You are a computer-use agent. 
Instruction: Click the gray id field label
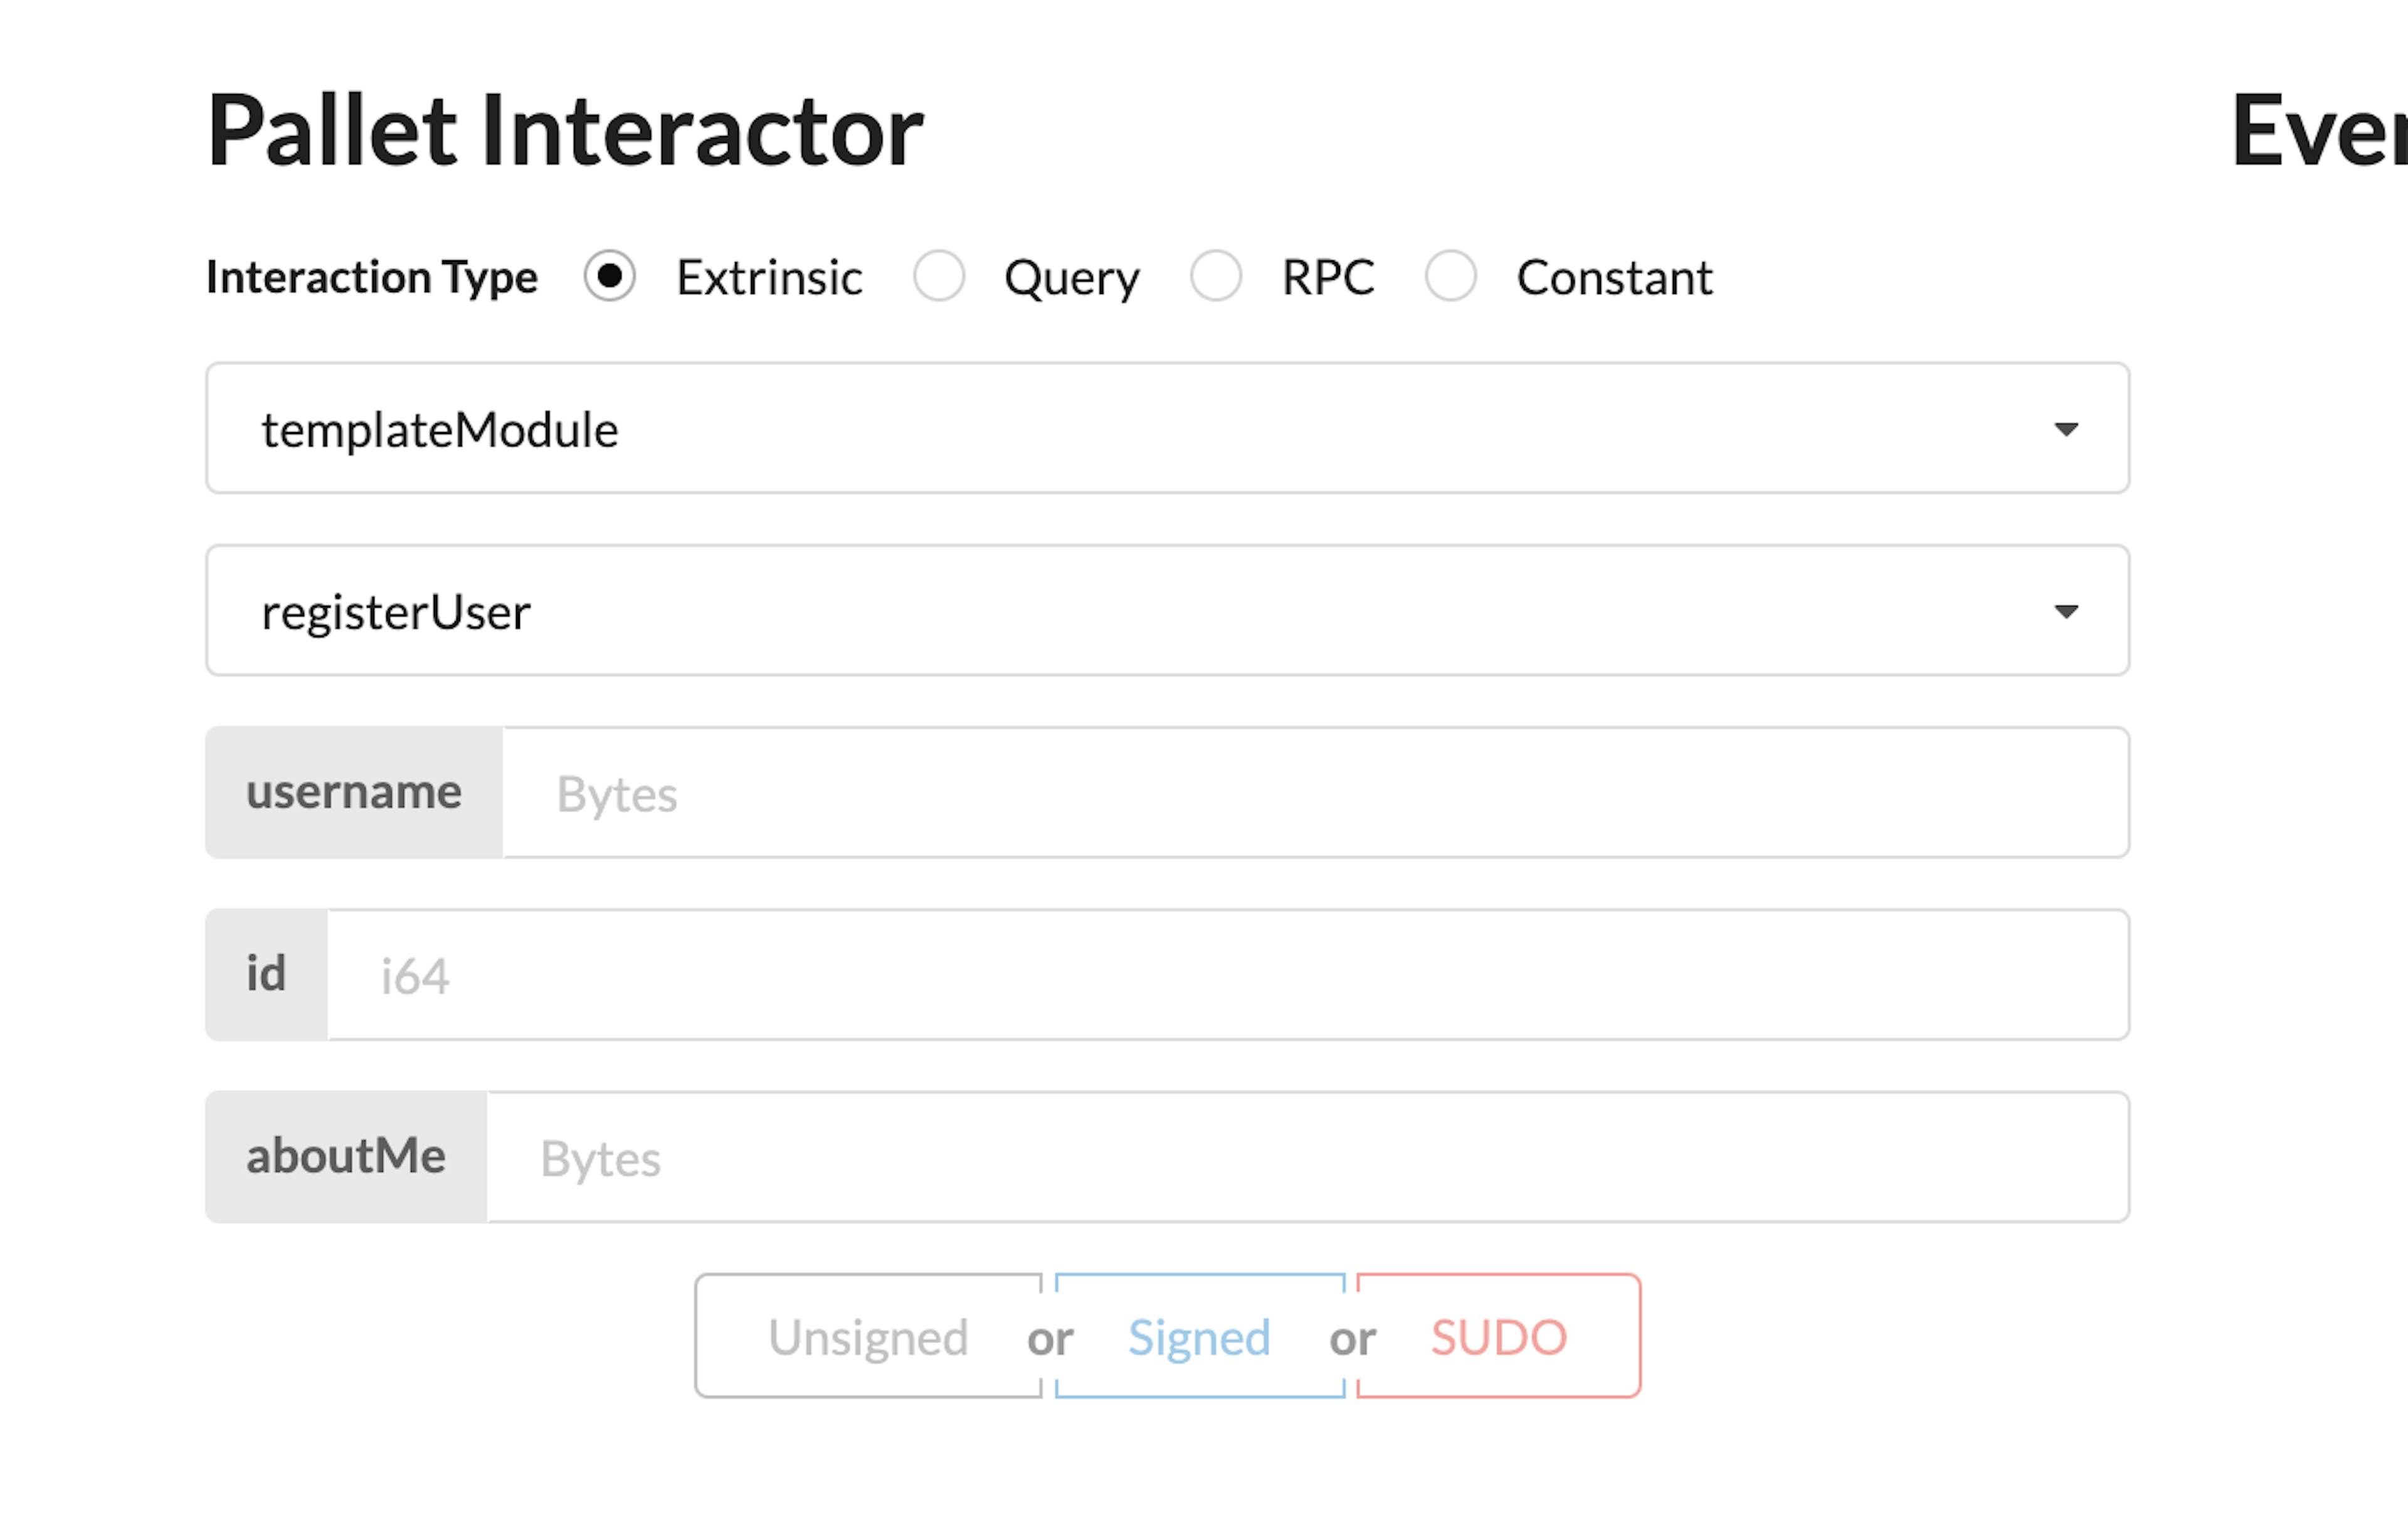click(x=266, y=975)
